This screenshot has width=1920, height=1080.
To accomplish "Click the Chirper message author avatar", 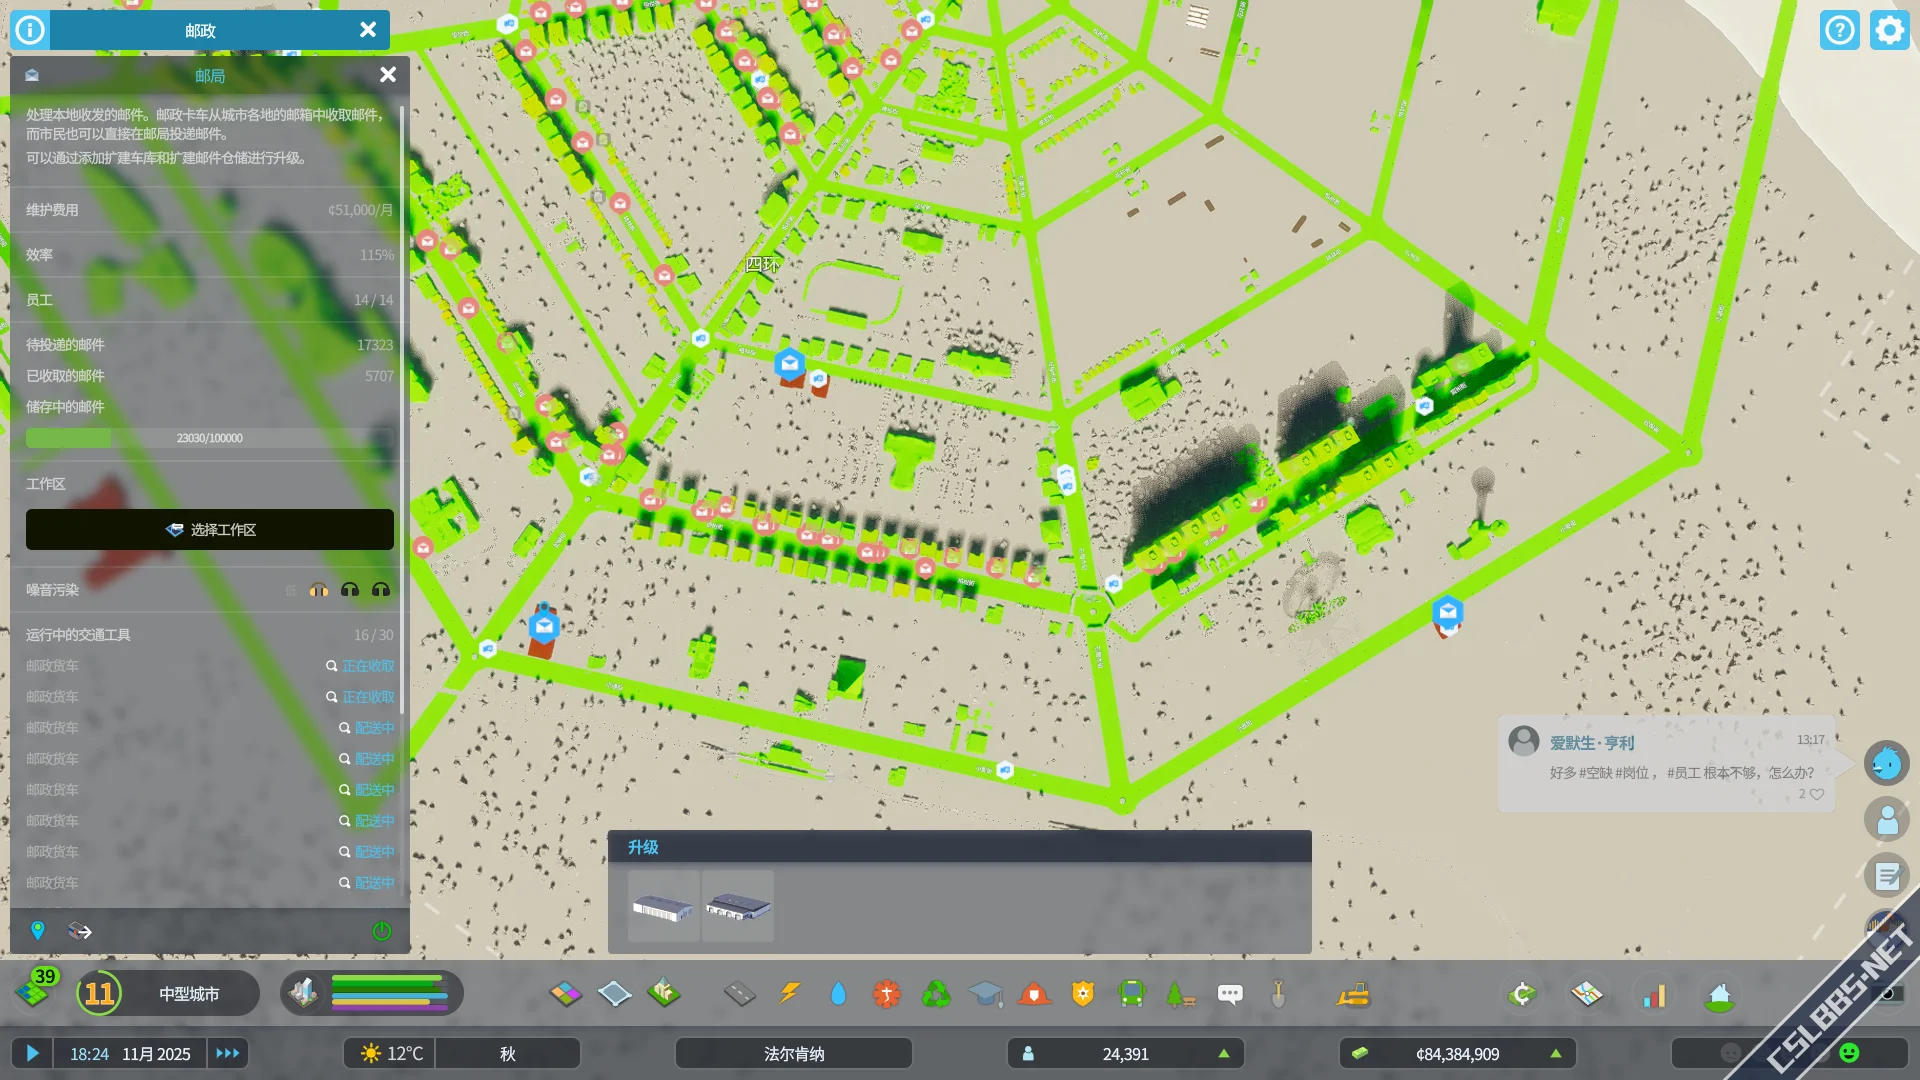I will 1524,742.
